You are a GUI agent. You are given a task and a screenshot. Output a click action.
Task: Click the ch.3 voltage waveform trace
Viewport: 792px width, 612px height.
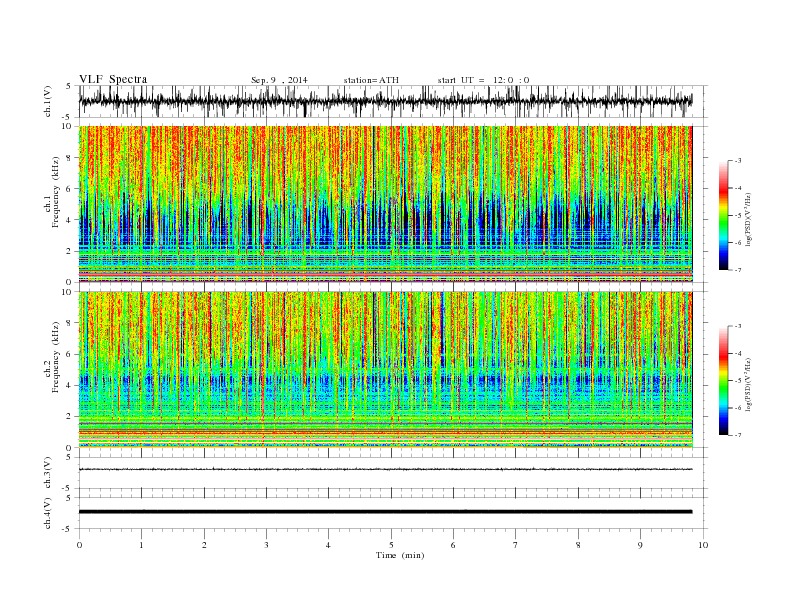pyautogui.click(x=385, y=470)
